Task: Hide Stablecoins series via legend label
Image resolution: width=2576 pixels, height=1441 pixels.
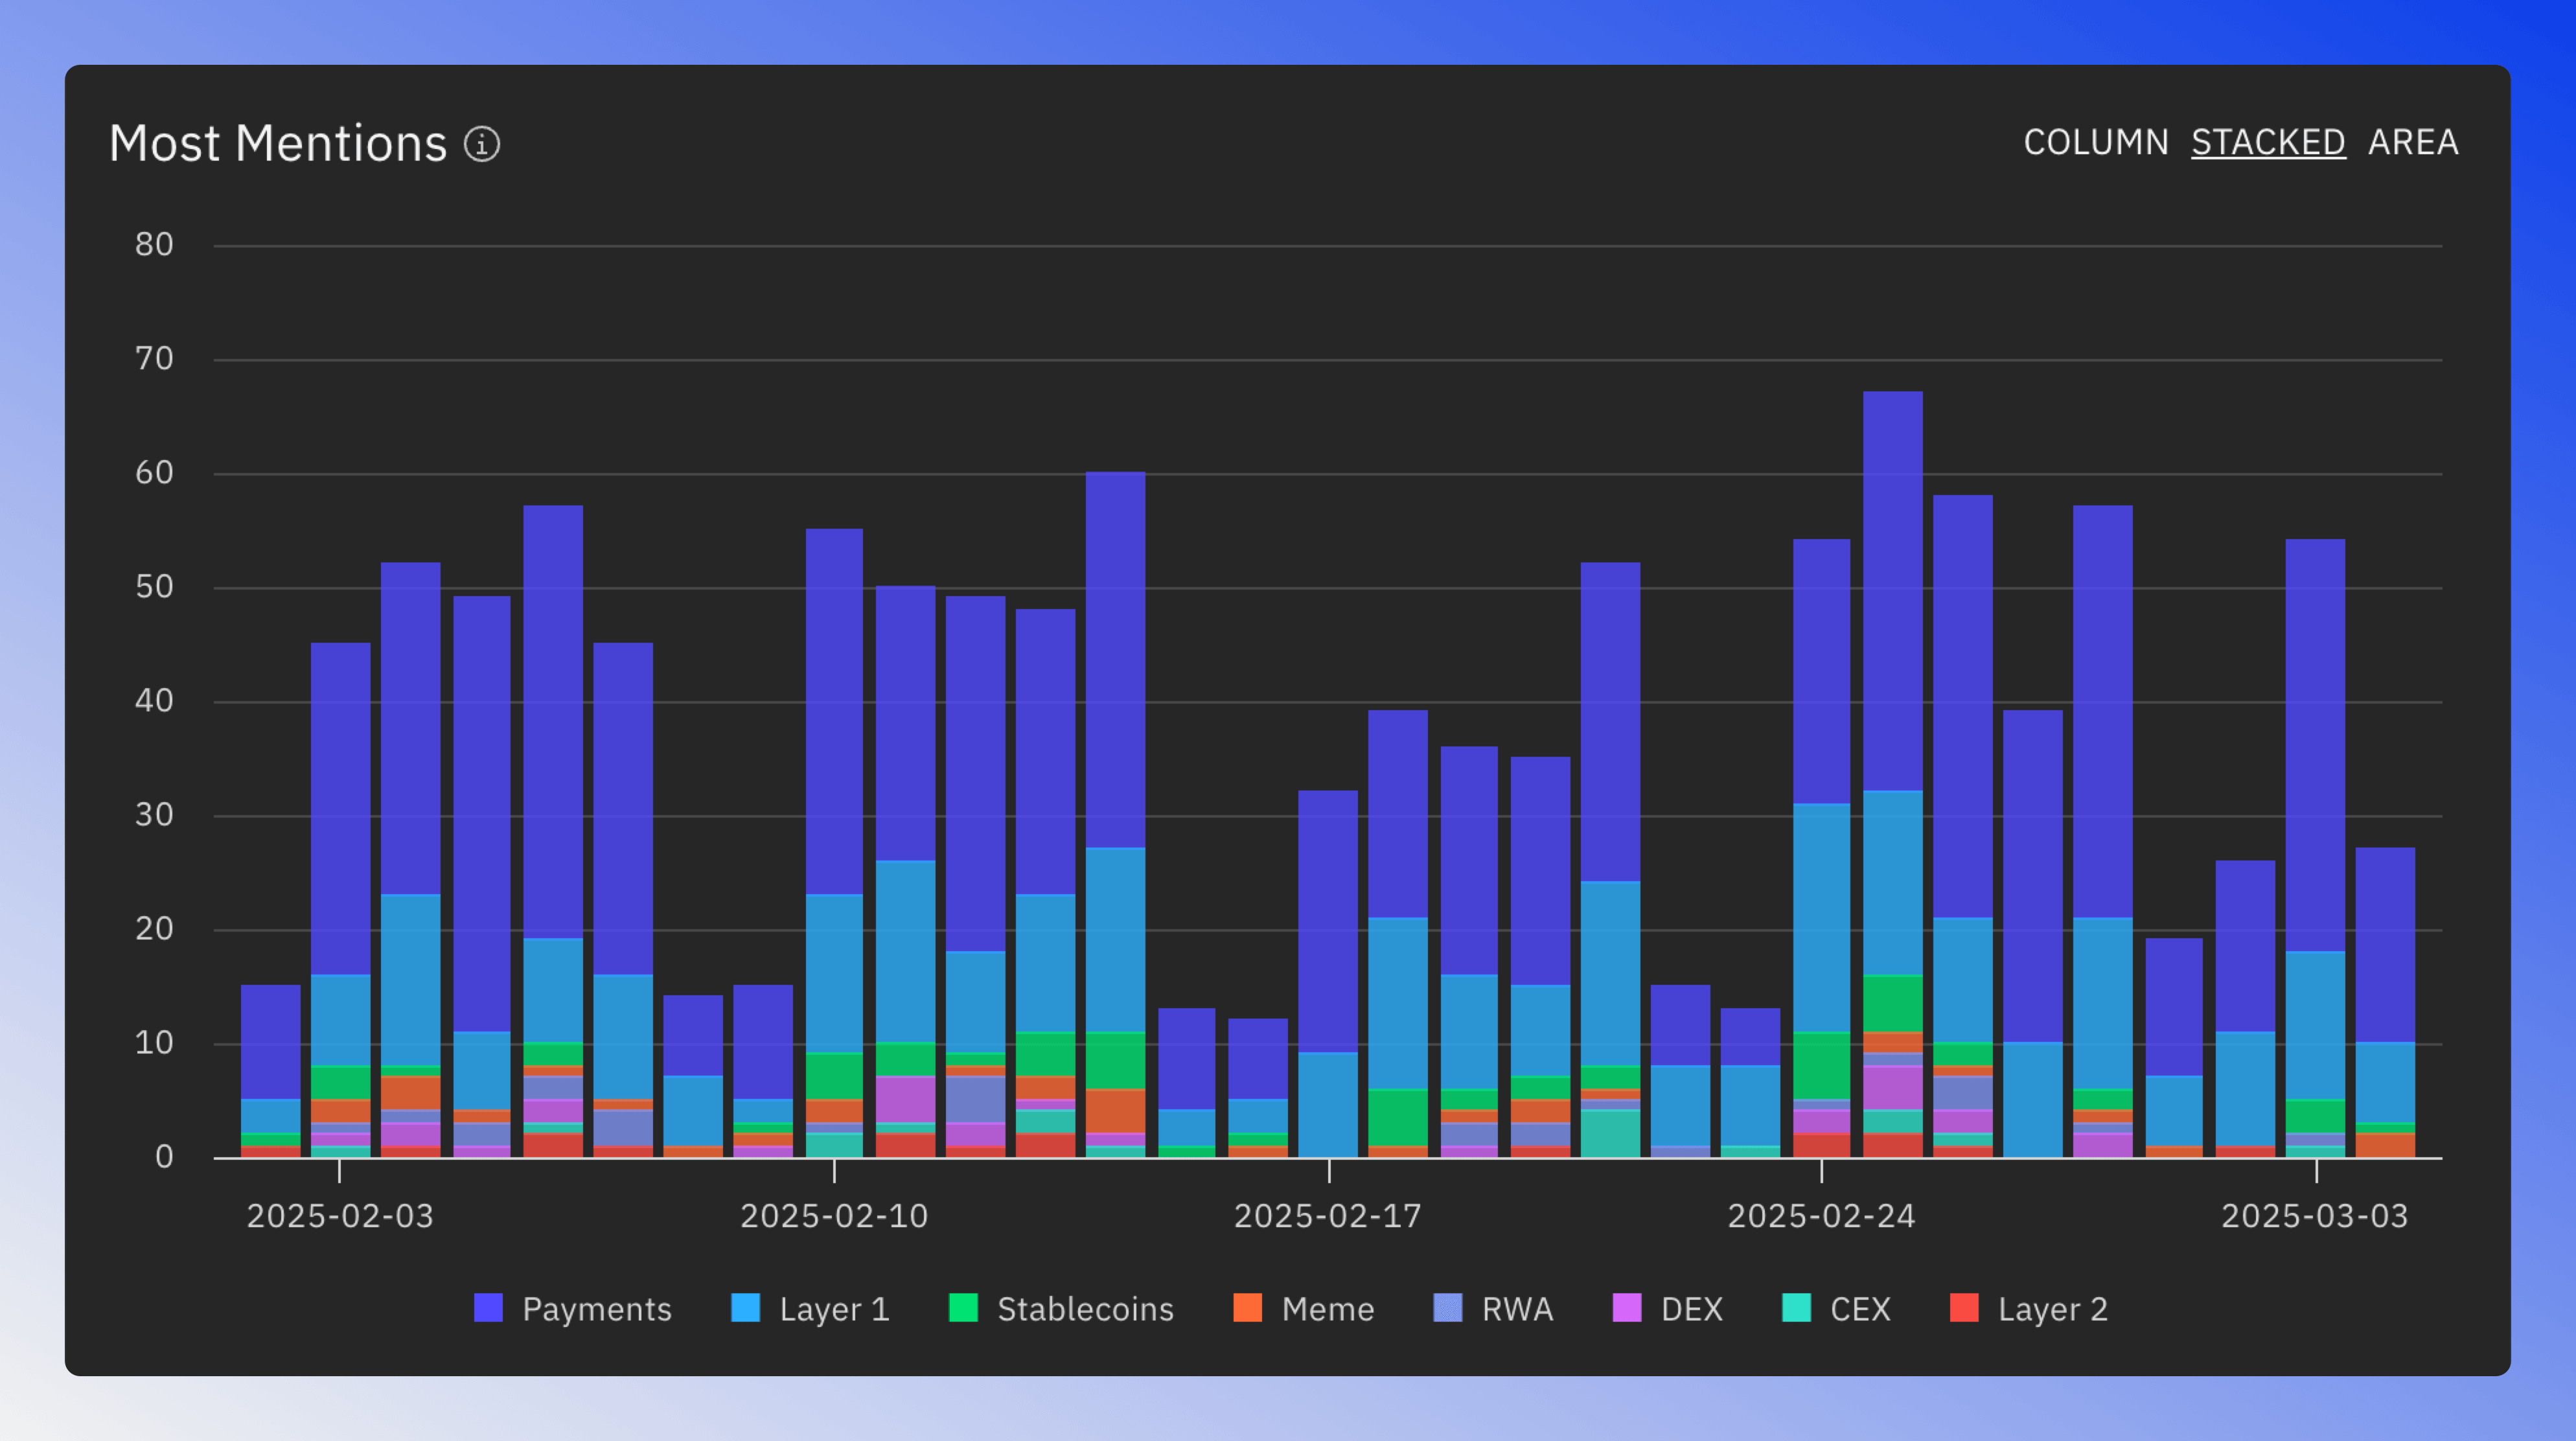Action: pyautogui.click(x=1086, y=1309)
